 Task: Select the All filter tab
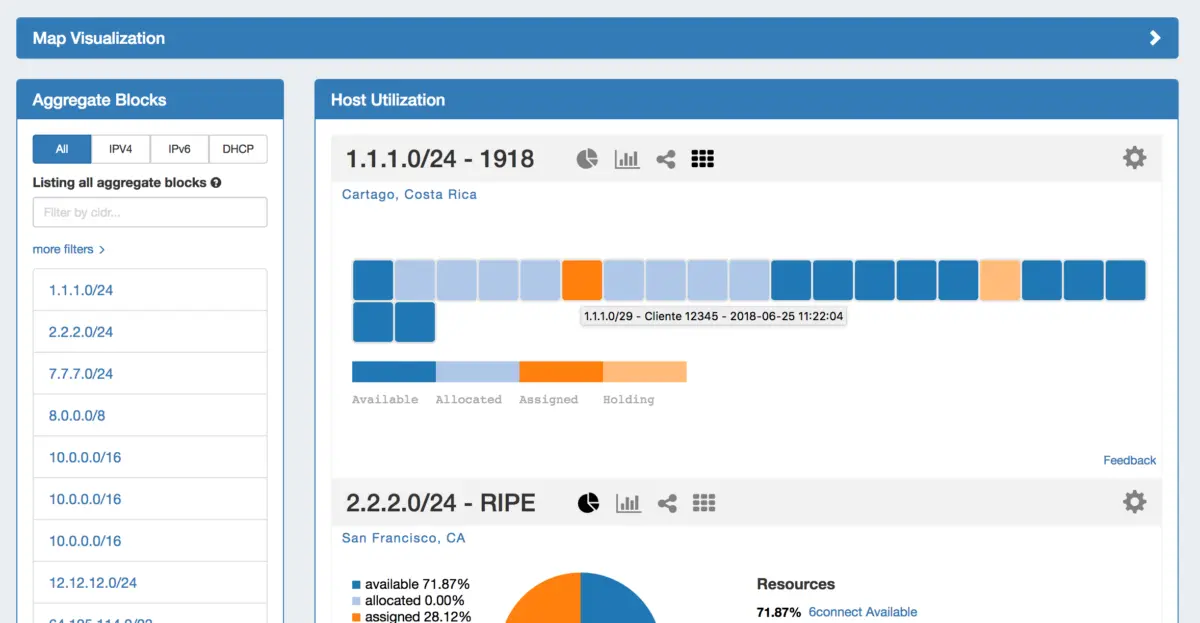(62, 149)
